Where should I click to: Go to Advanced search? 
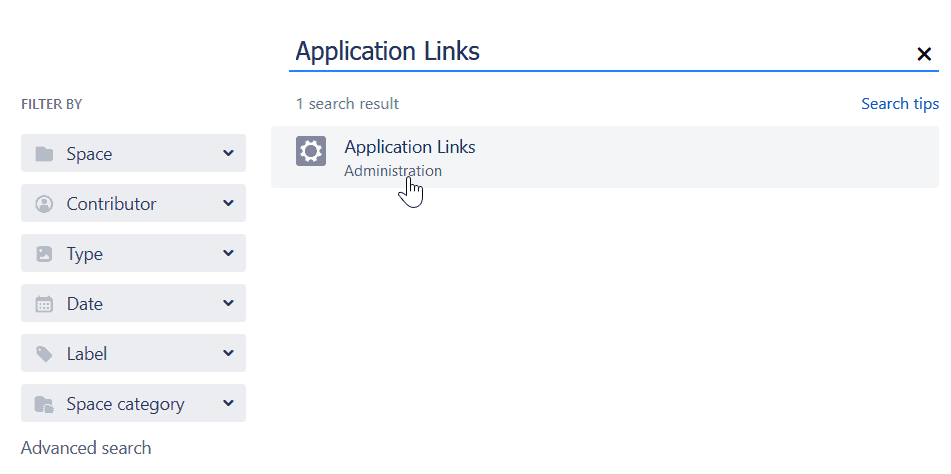(x=86, y=448)
